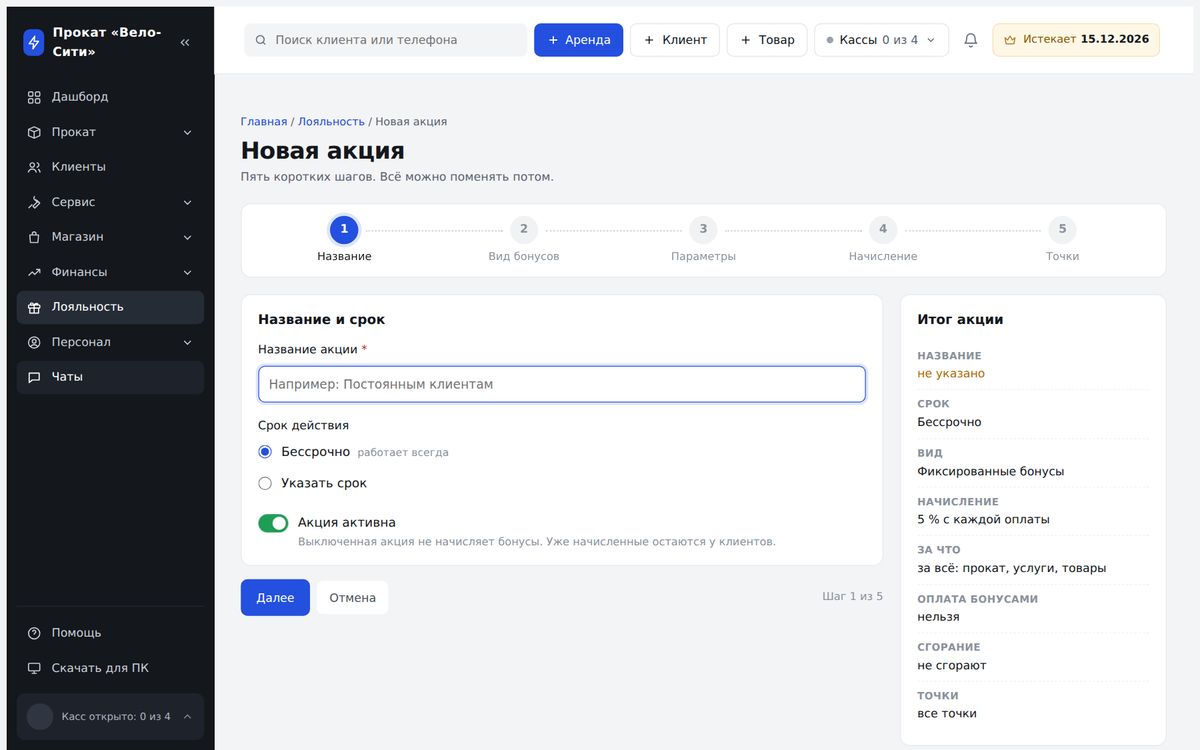Expand the Сервис submenu chevron
1200x750 pixels.
tap(187, 202)
